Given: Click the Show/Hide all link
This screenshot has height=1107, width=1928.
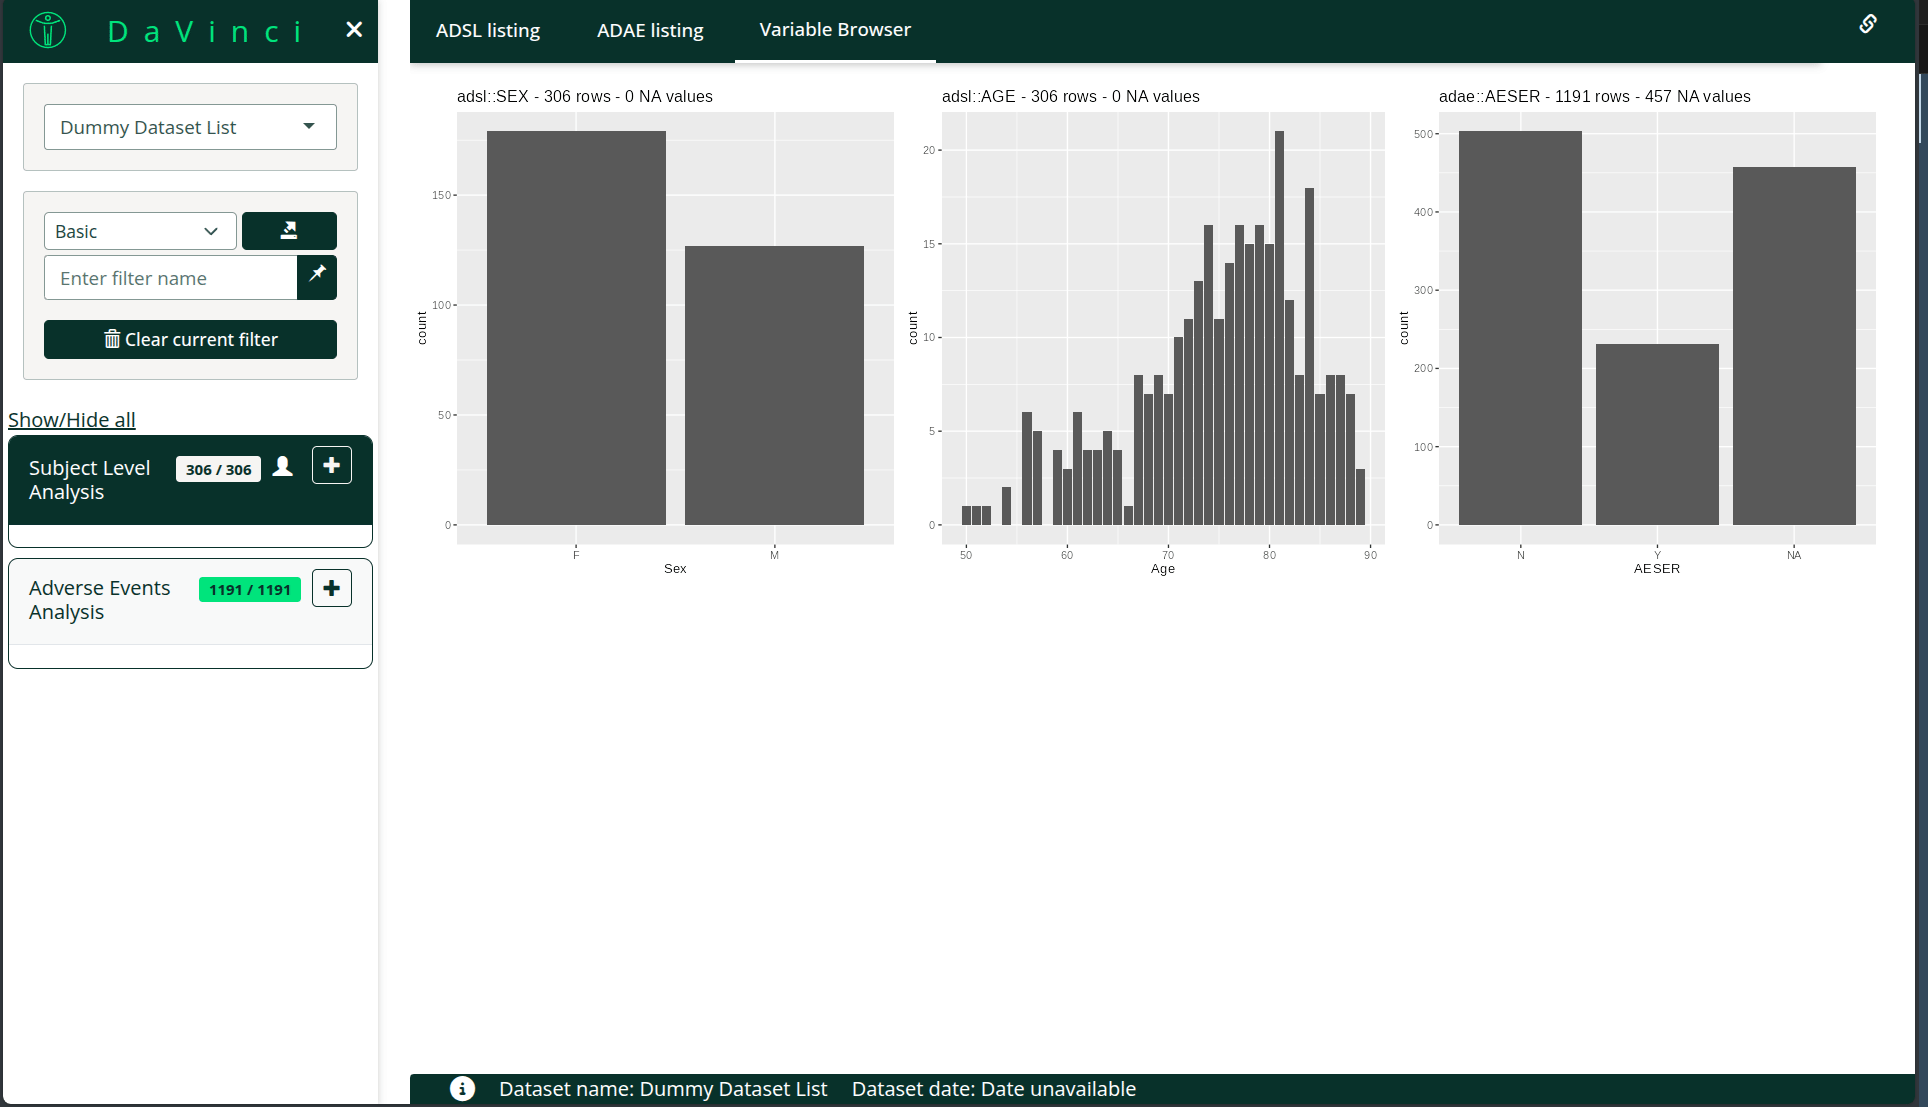Looking at the screenshot, I should pos(72,420).
